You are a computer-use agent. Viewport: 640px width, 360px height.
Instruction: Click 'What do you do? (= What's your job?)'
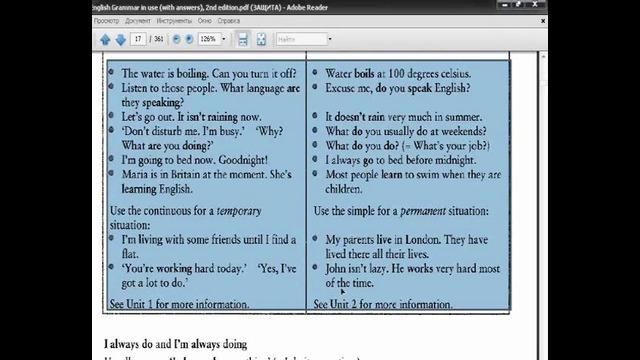tap(407, 146)
